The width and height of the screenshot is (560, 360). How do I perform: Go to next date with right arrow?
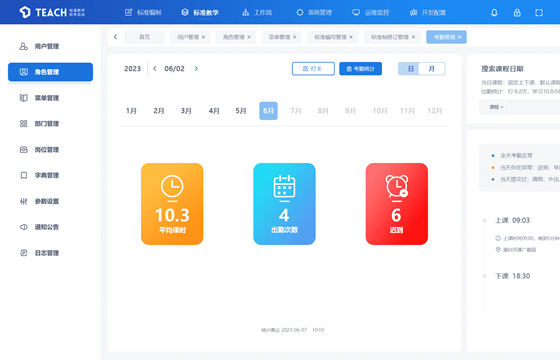coord(196,69)
